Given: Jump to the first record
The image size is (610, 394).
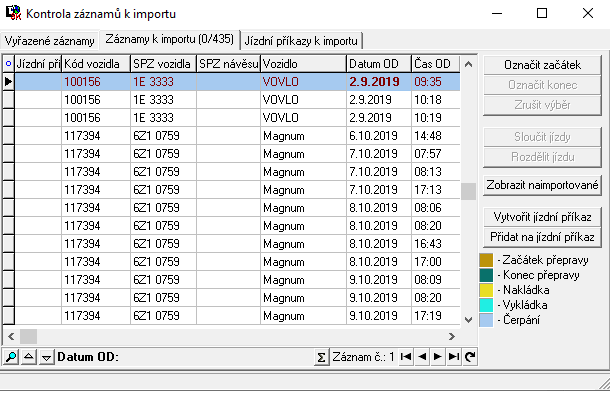Looking at the screenshot, I should 406,357.
